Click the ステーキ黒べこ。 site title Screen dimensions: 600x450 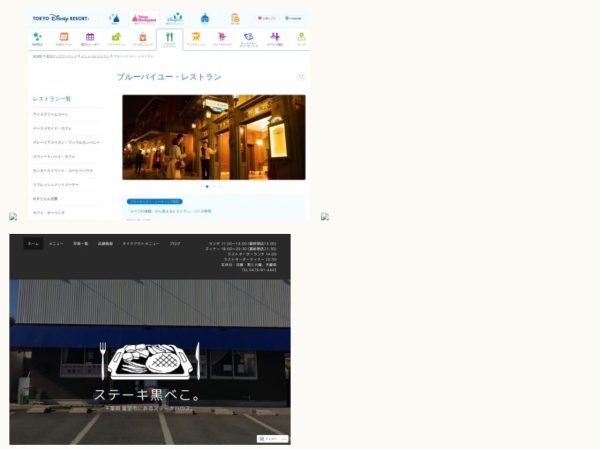(147, 395)
